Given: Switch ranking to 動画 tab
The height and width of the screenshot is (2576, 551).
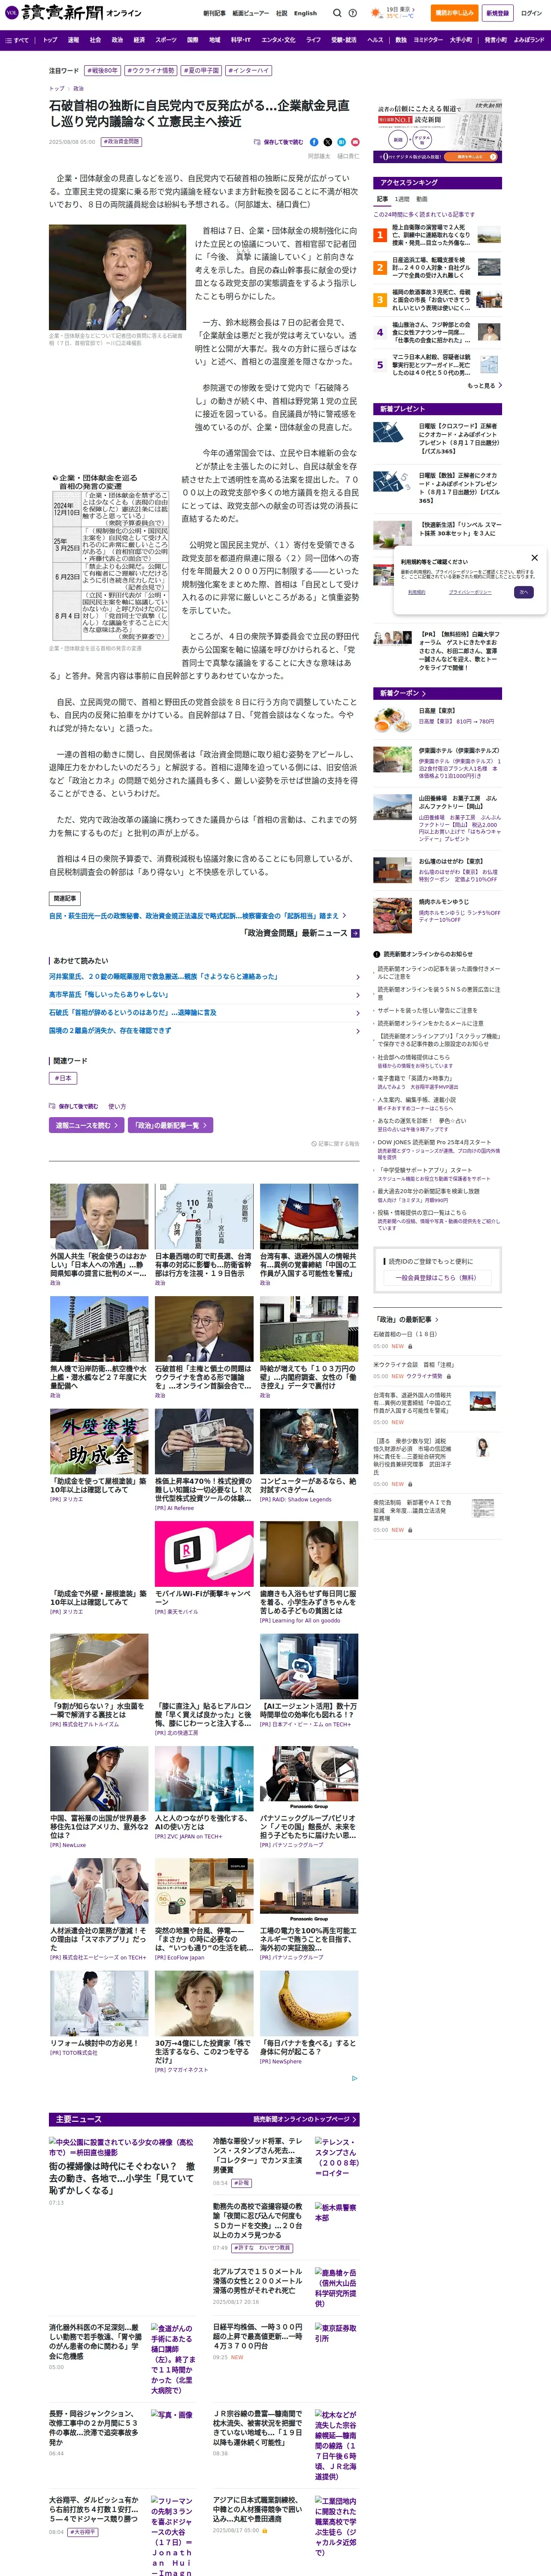Looking at the screenshot, I should click(421, 199).
